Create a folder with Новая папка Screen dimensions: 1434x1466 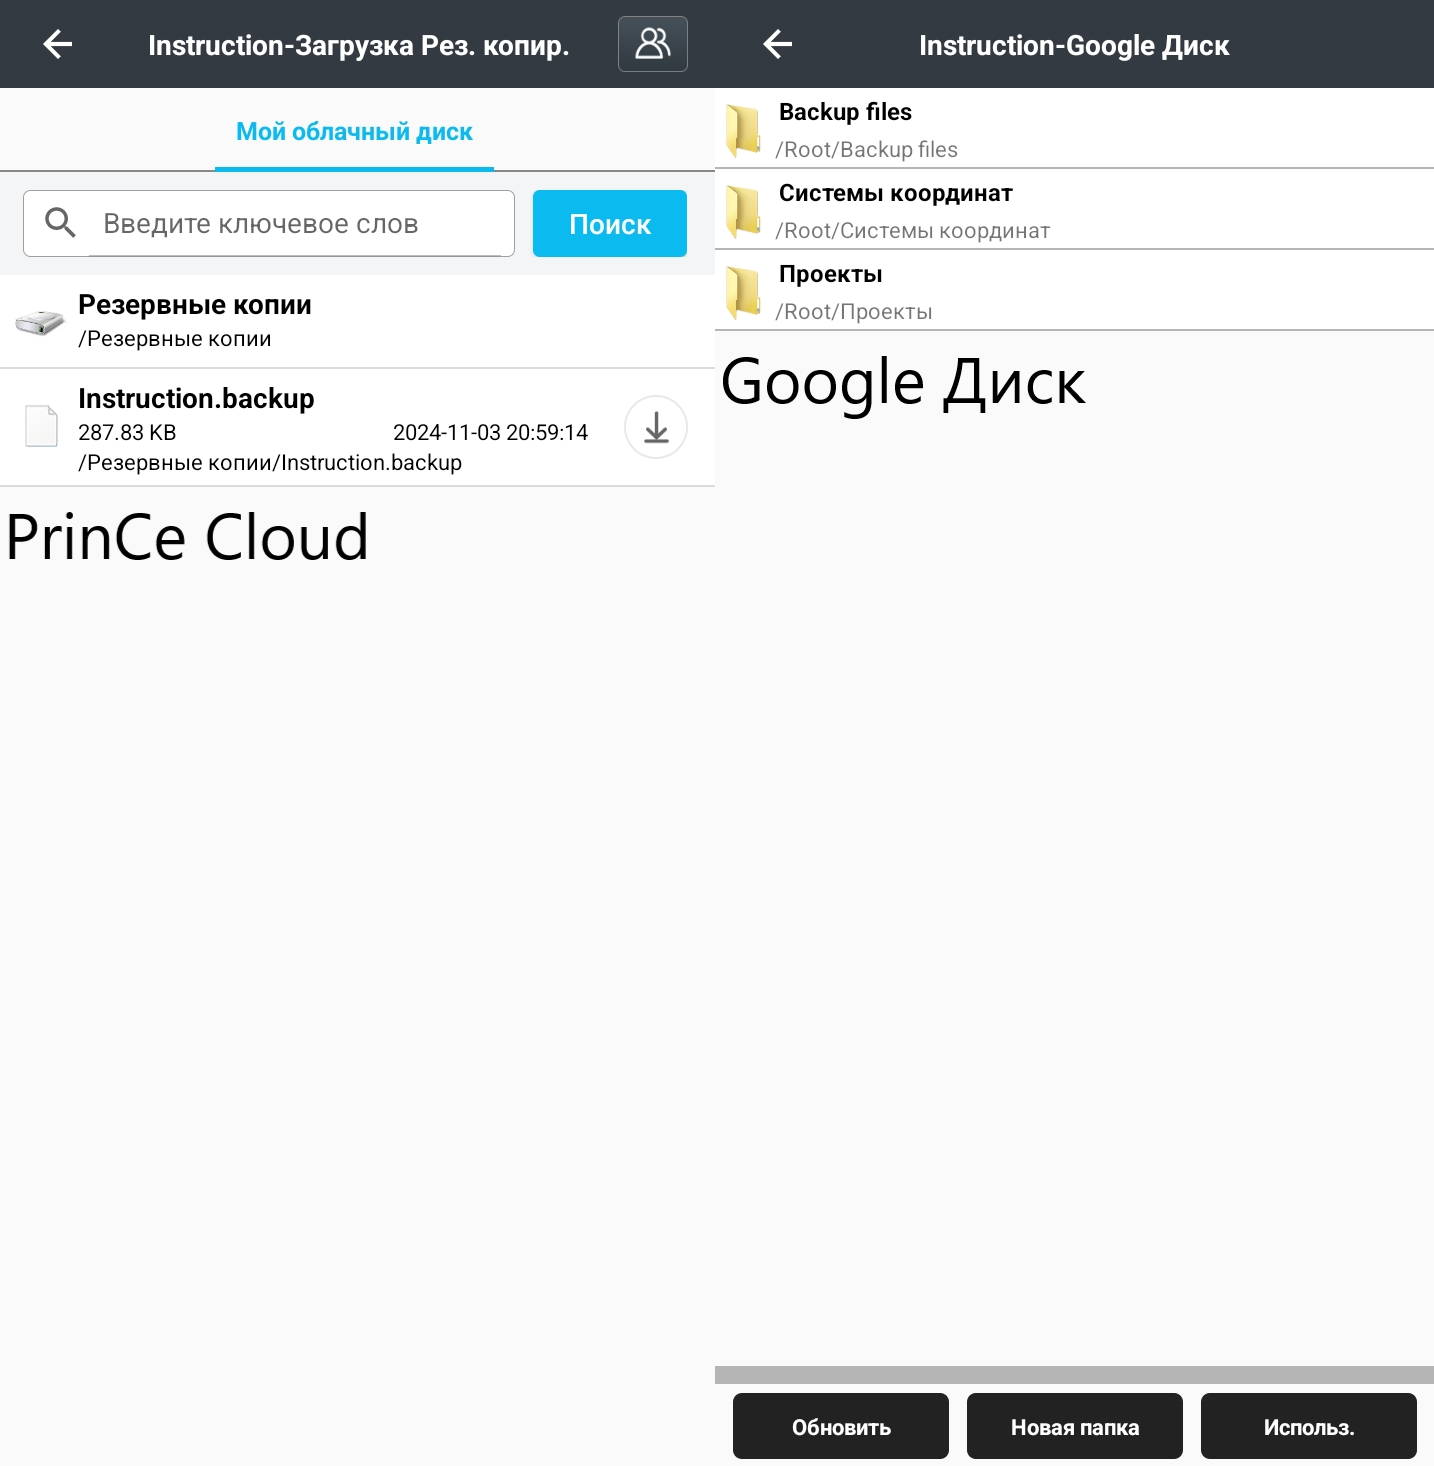(x=1075, y=1427)
